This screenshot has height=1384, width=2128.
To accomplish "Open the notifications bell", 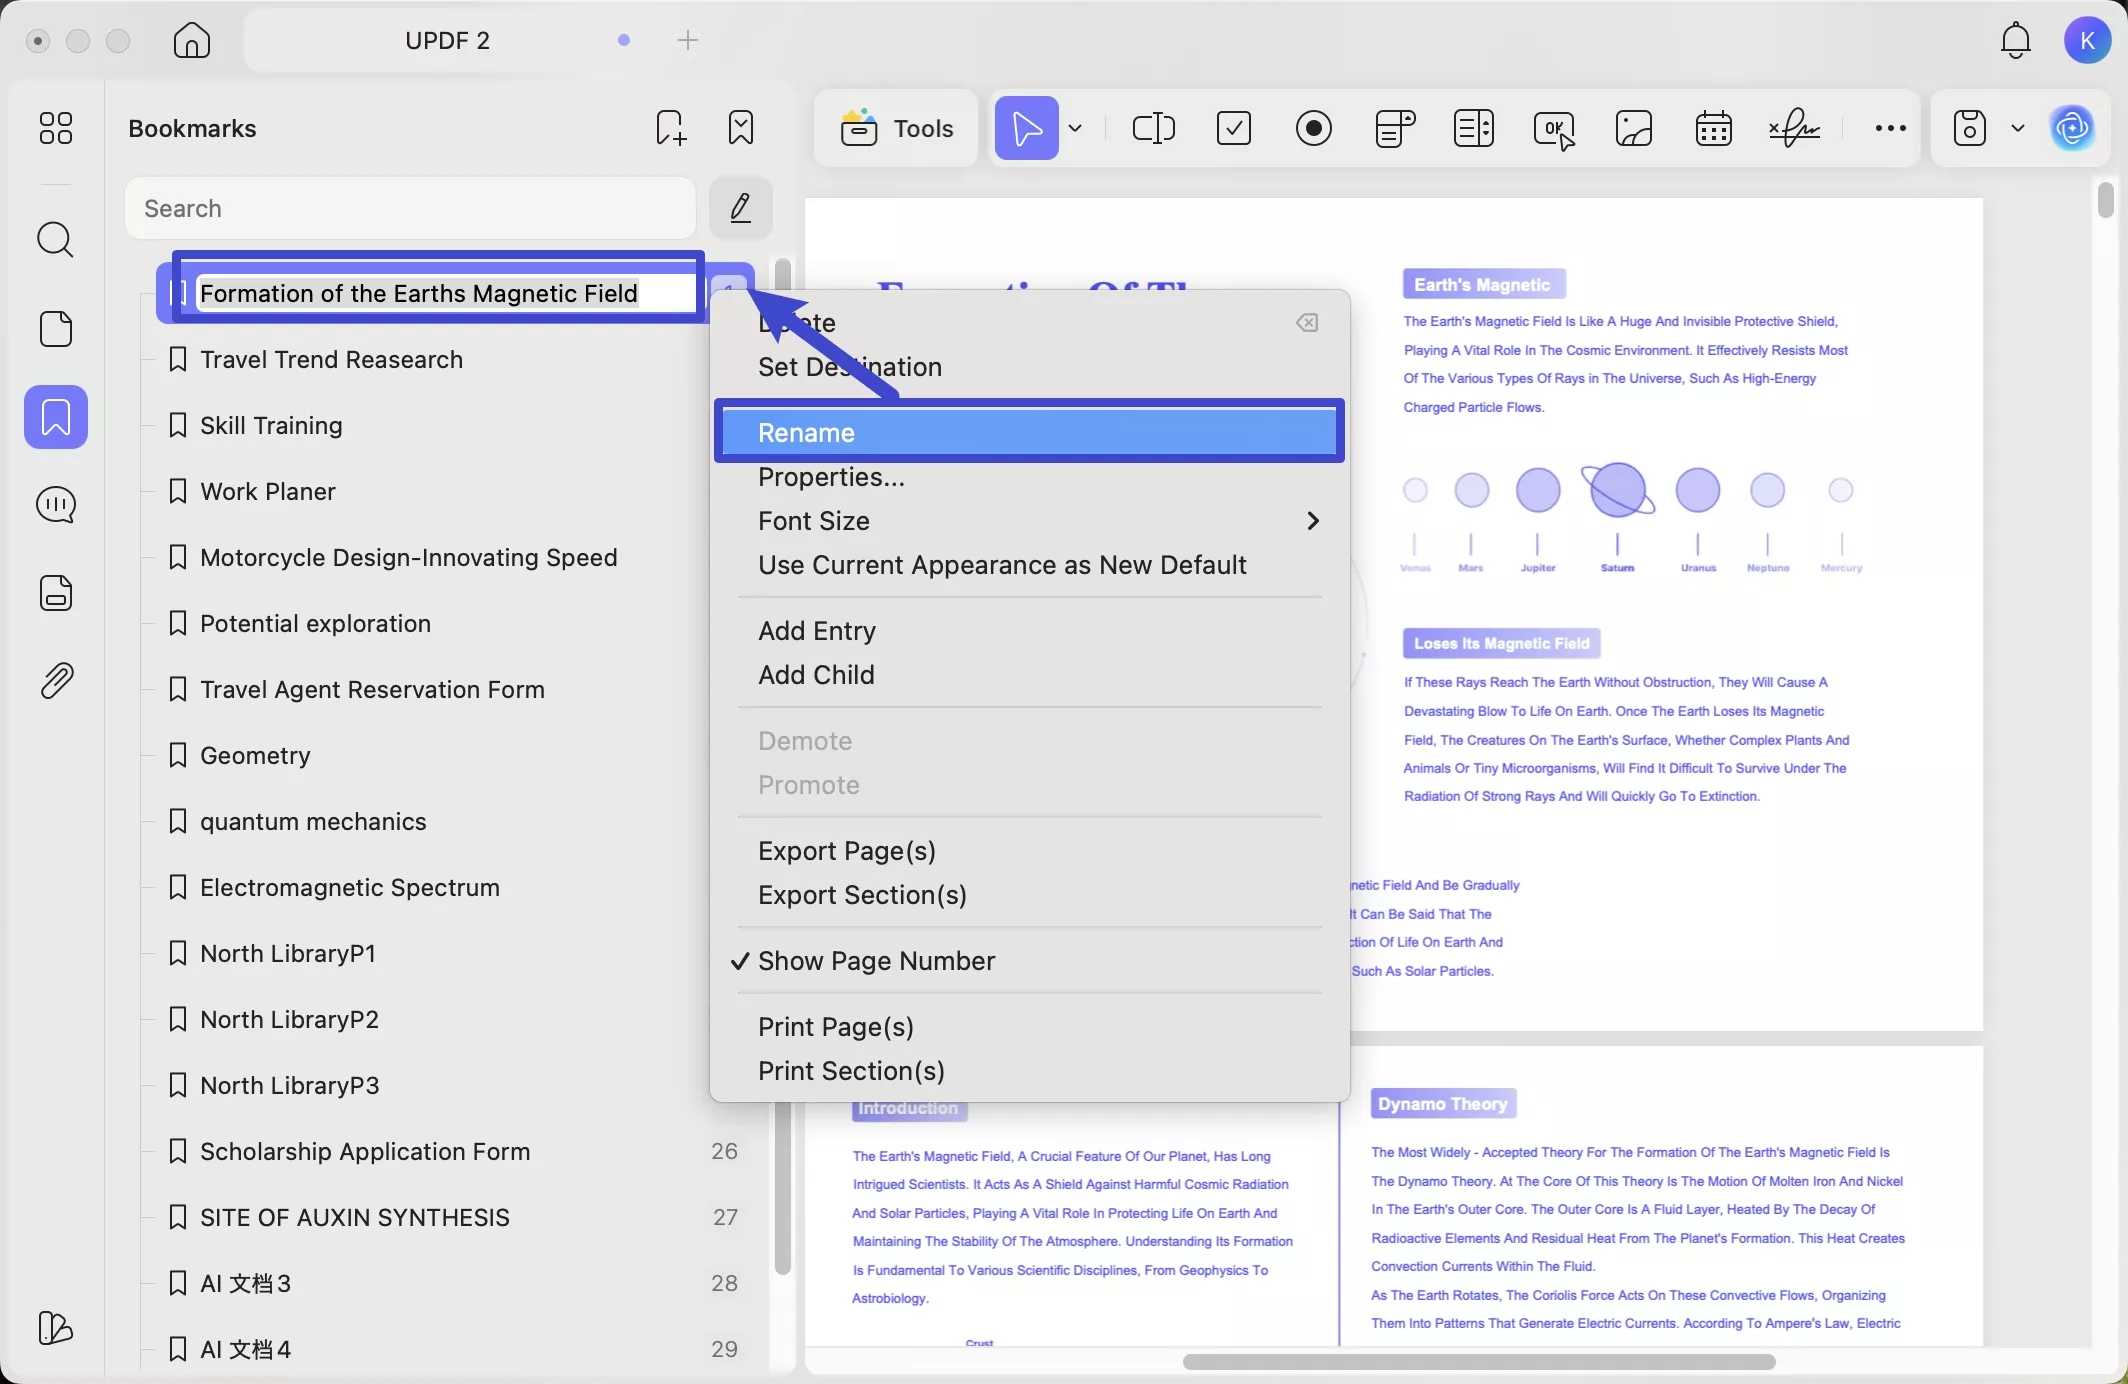I will click(2015, 41).
